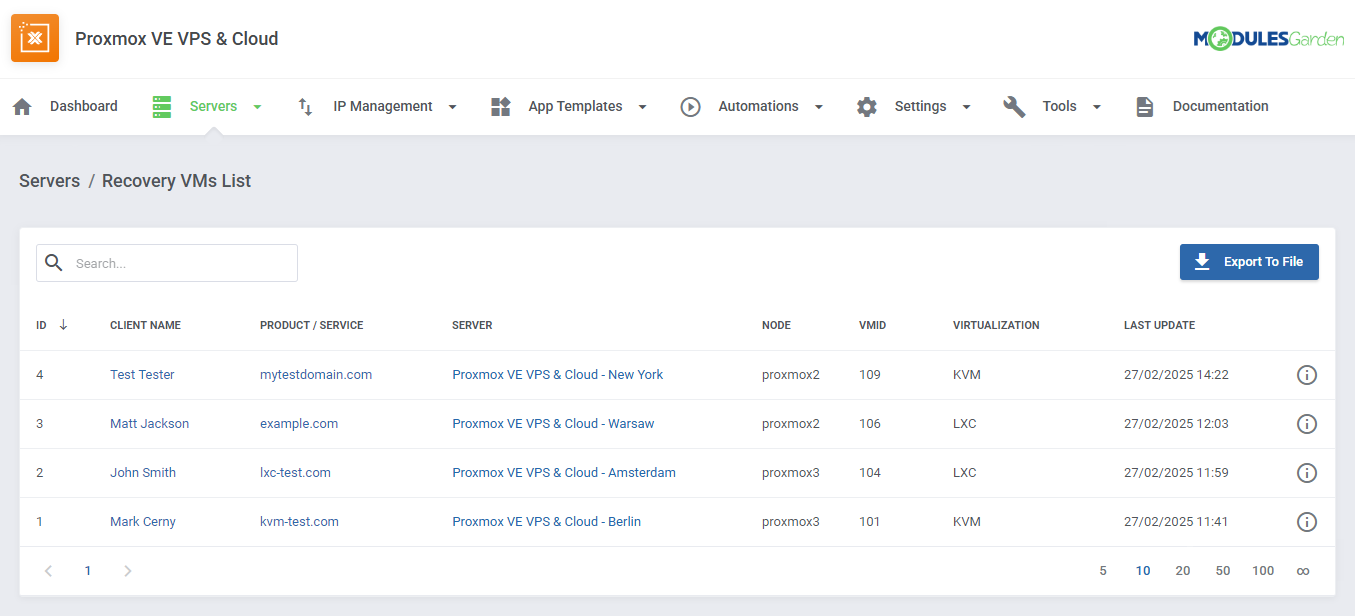Open info icon for Matt Jackson row
Image resolution: width=1355 pixels, height=616 pixels.
(x=1307, y=424)
